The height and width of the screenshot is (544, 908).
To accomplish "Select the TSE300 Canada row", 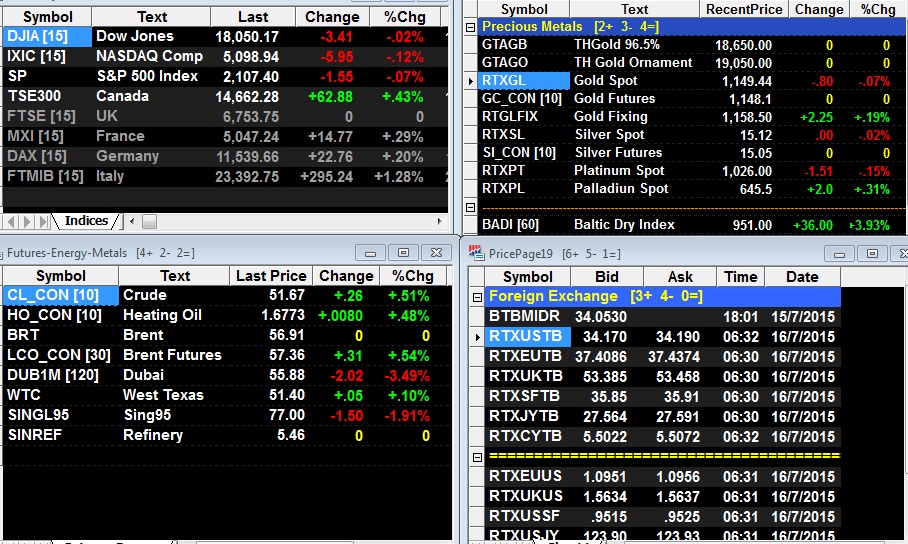I will (225, 97).
